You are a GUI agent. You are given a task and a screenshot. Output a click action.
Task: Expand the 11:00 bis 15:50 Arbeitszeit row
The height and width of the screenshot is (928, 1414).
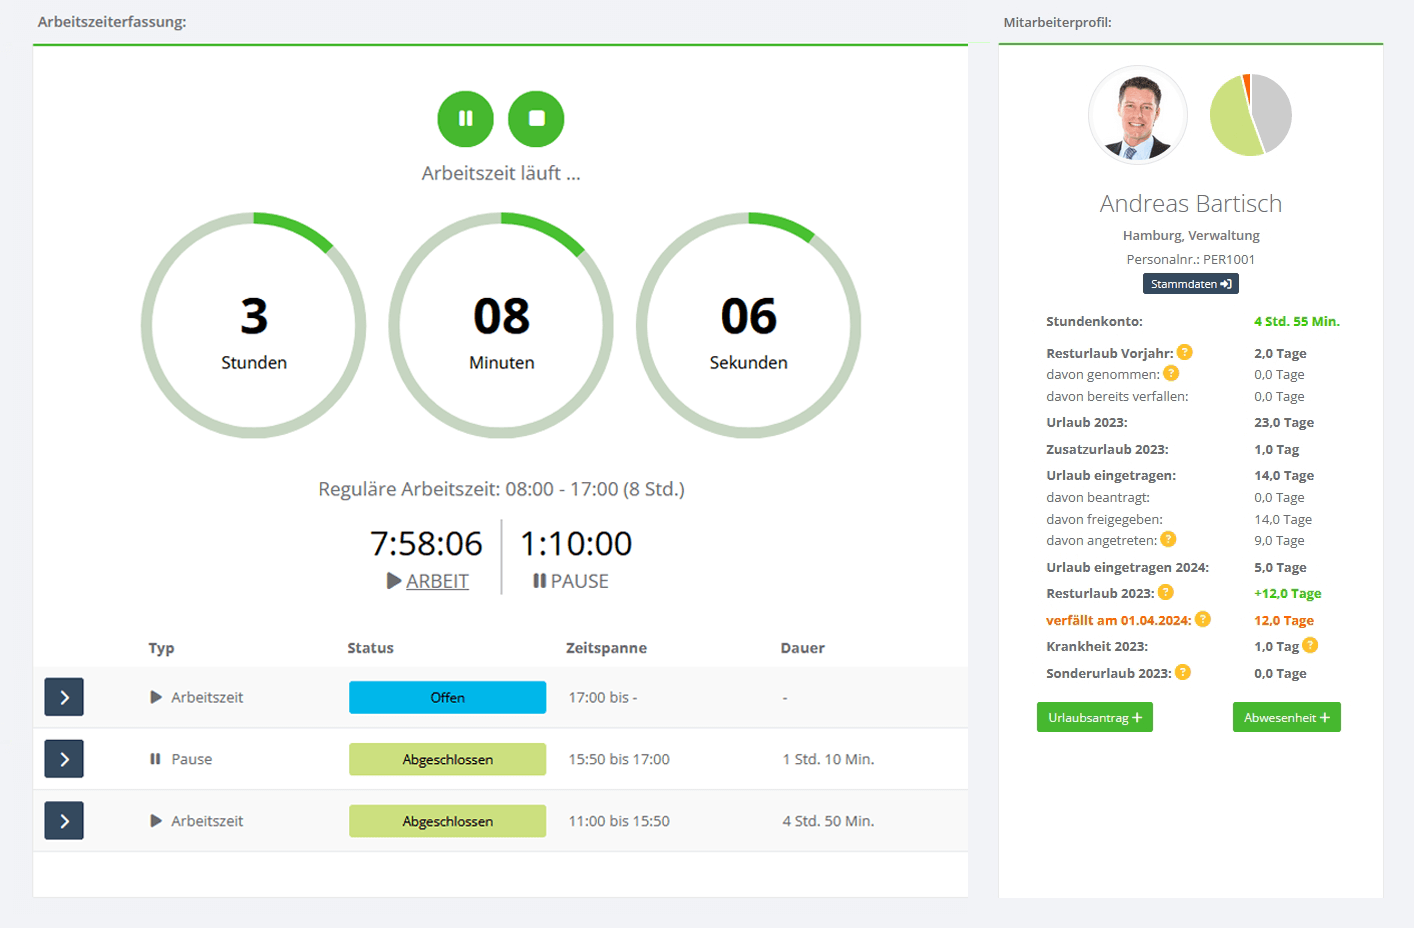(x=64, y=821)
